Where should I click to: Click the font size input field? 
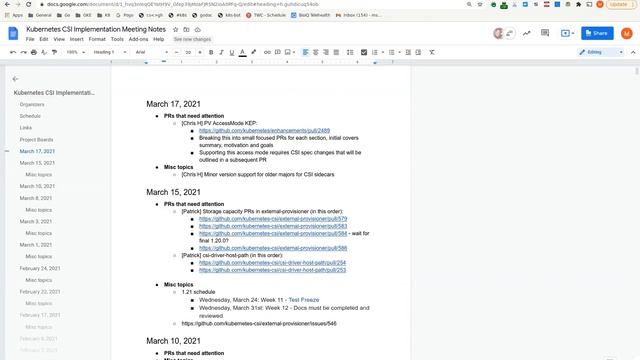point(188,52)
